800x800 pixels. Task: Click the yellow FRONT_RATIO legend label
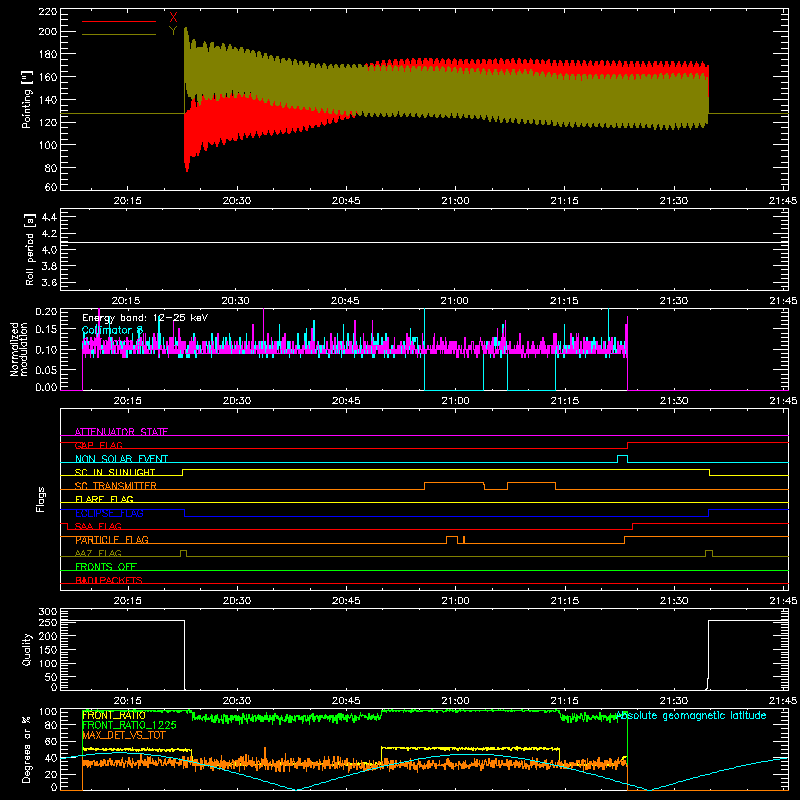tap(114, 715)
